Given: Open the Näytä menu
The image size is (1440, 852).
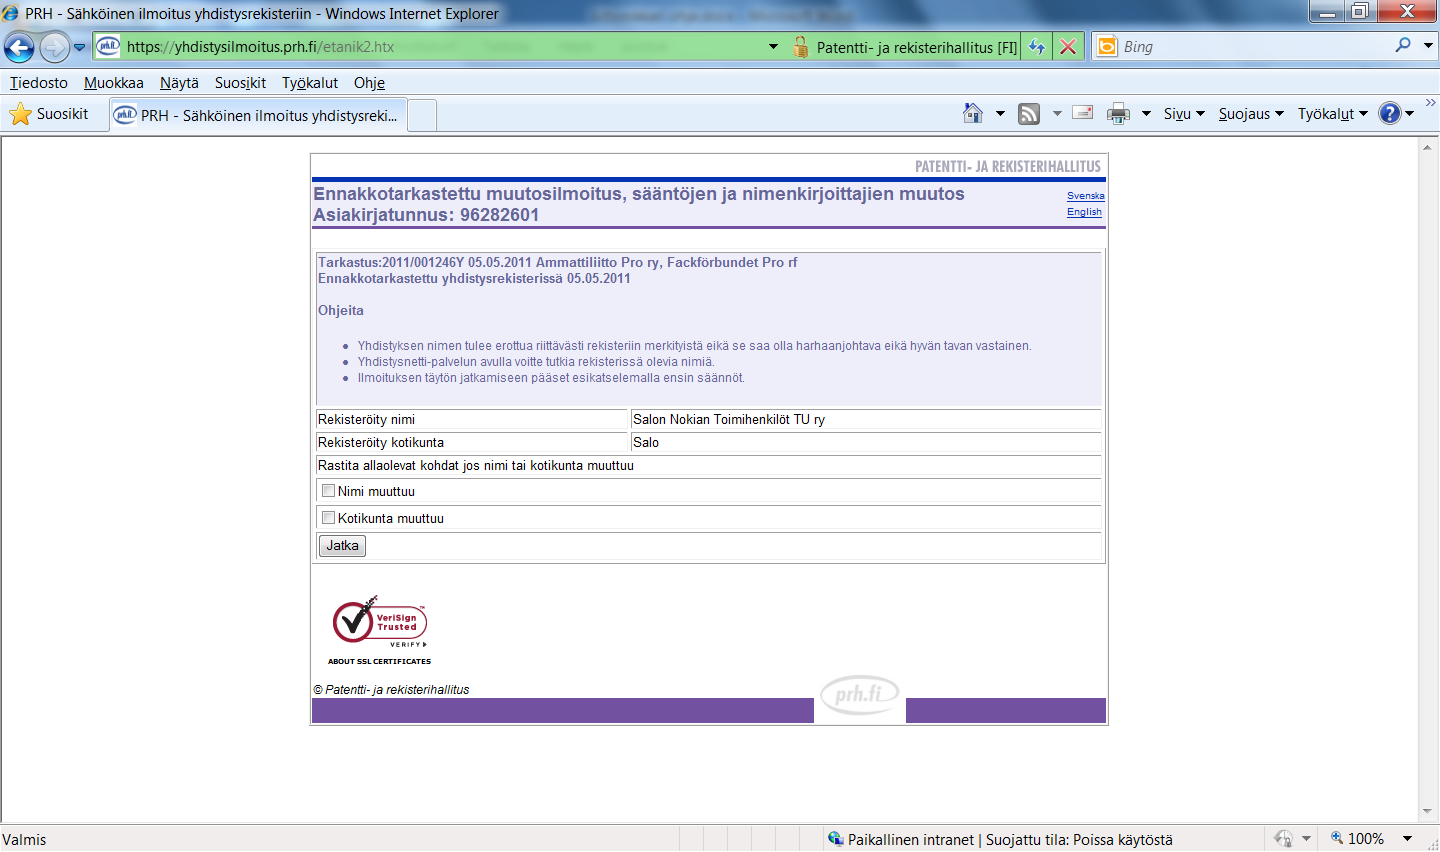Looking at the screenshot, I should tap(179, 83).
